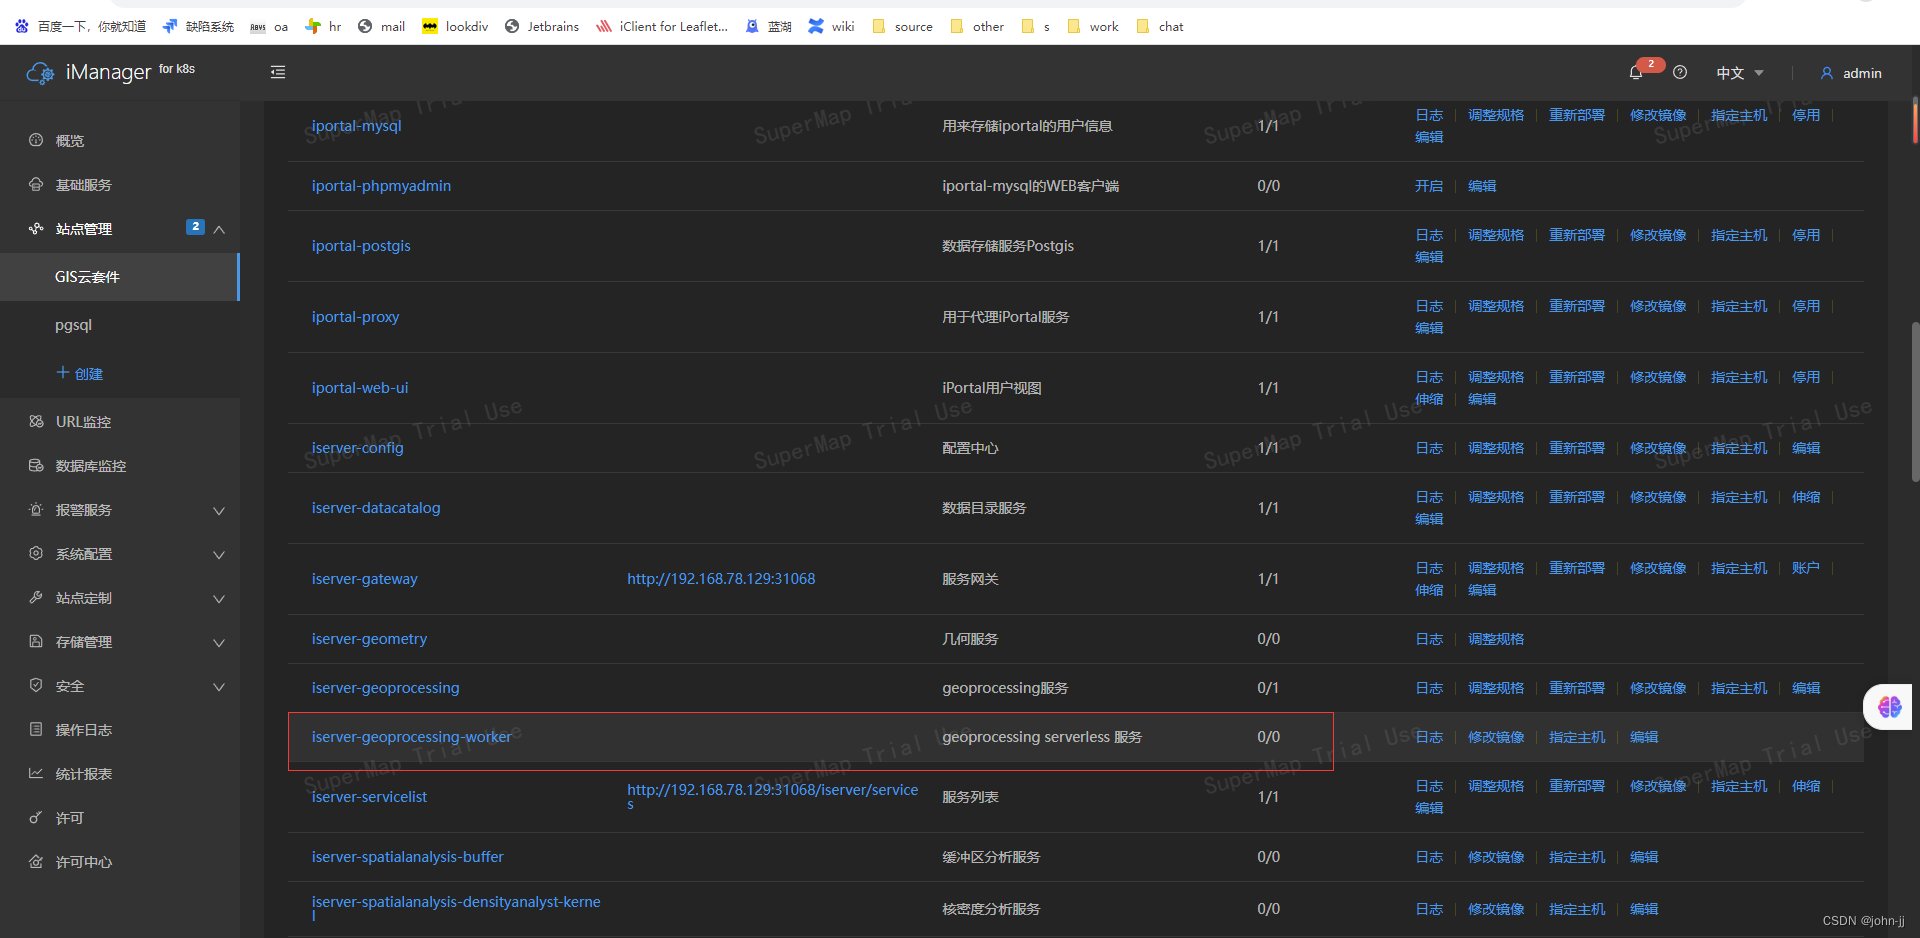1920x938 pixels.
Task: Click the 概览 overview sidebar icon
Action: click(36, 140)
